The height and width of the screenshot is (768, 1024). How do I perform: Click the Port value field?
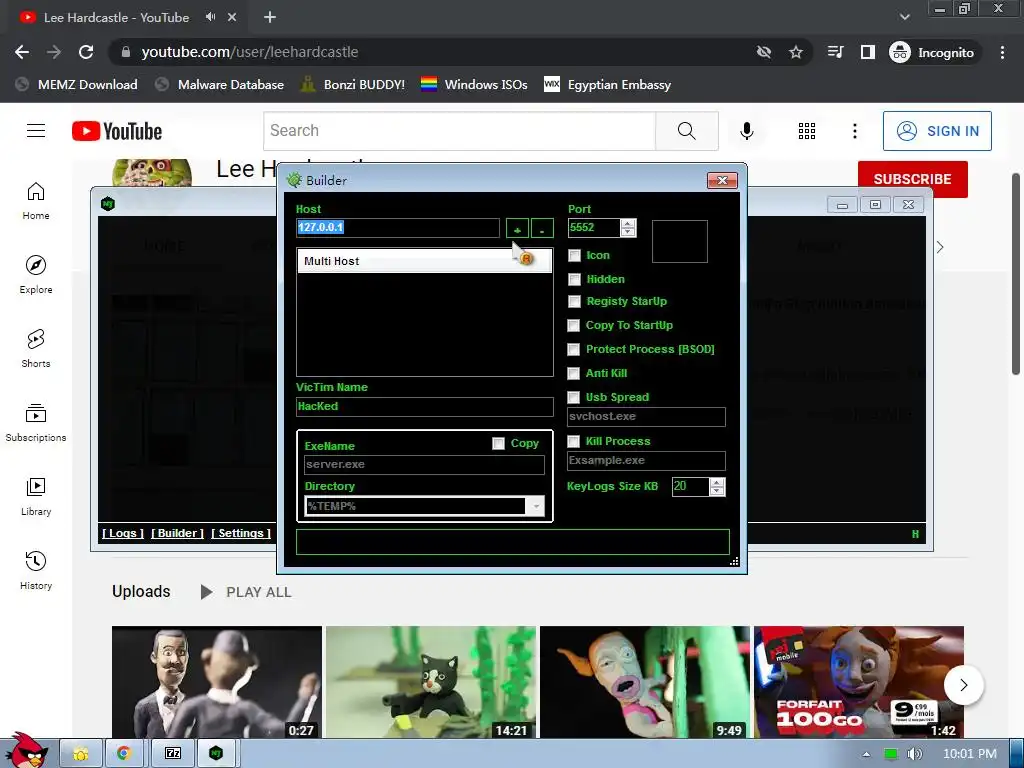pyautogui.click(x=594, y=228)
